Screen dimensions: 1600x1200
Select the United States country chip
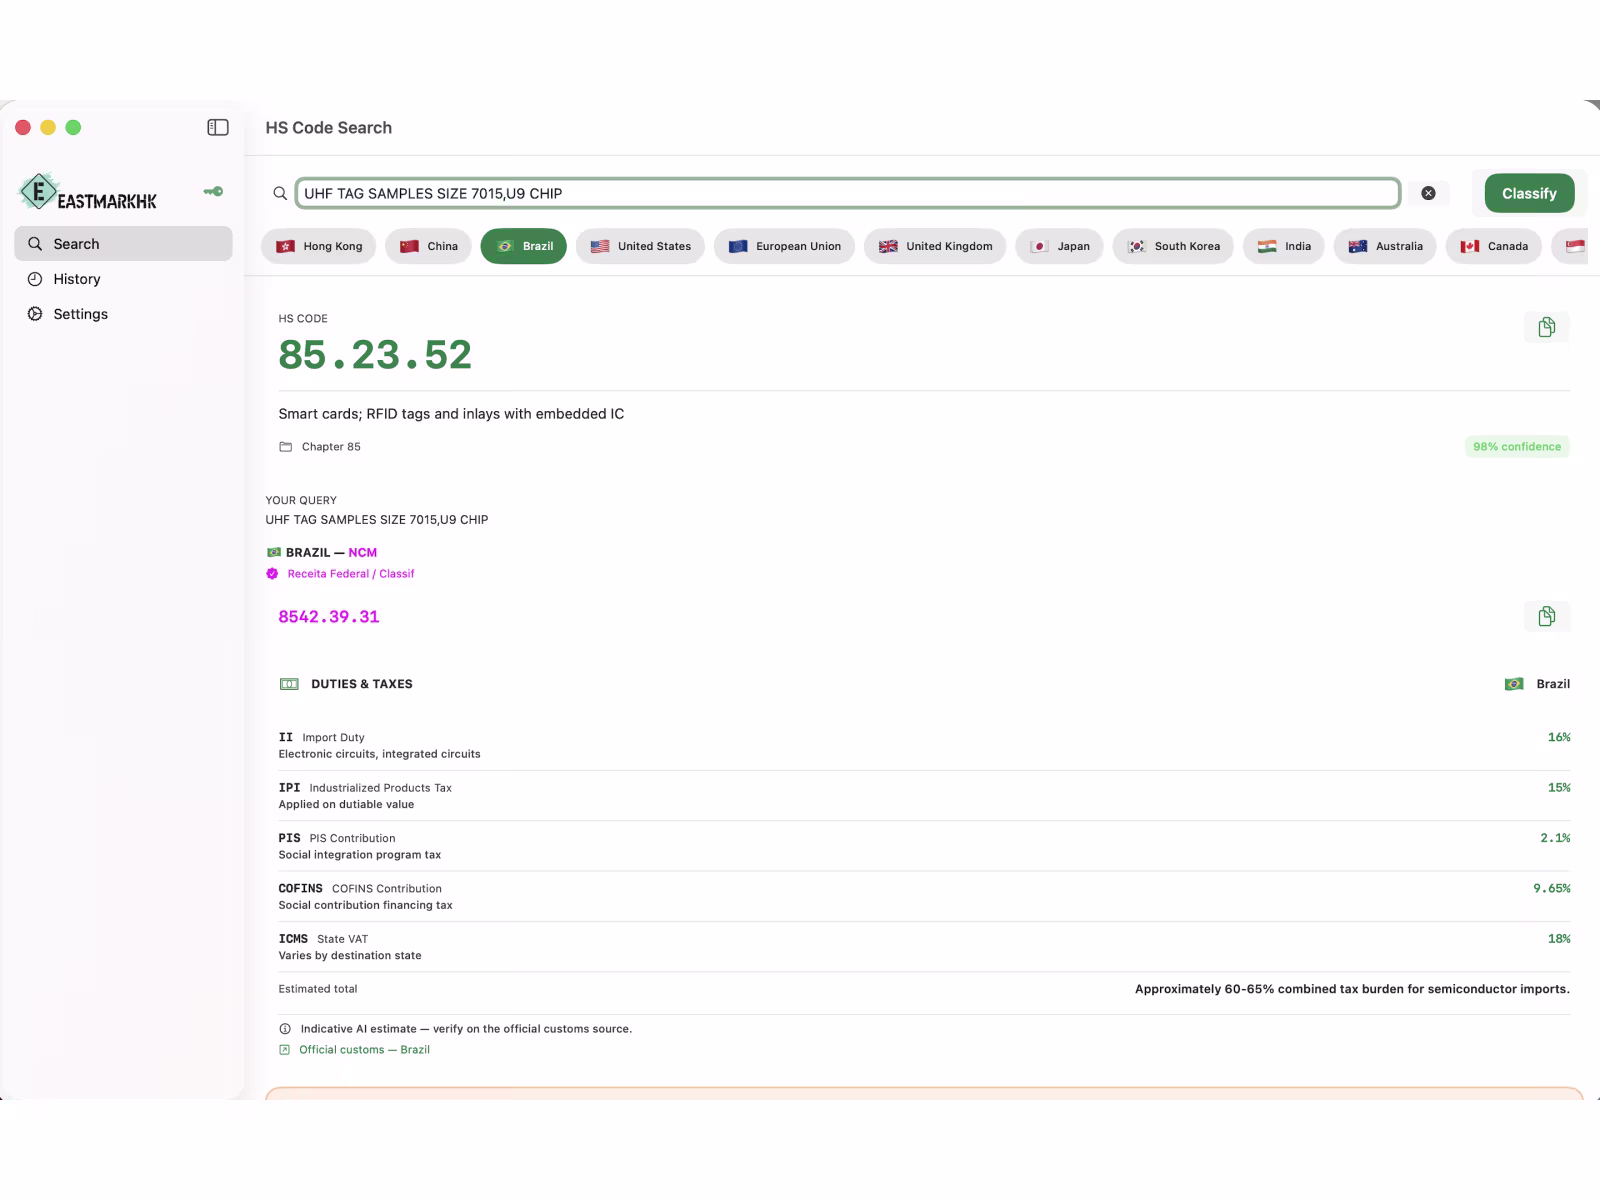pos(640,246)
